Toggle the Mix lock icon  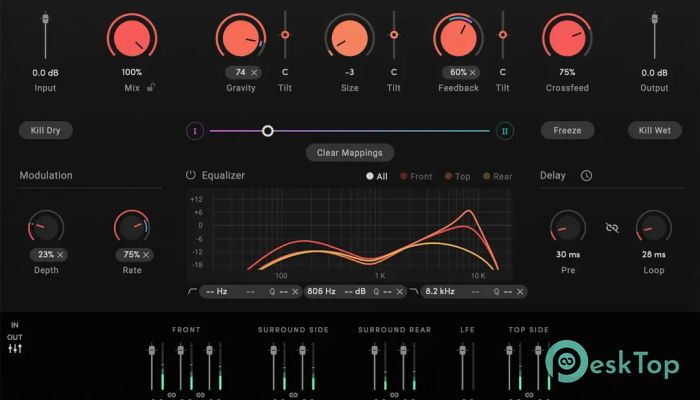151,87
